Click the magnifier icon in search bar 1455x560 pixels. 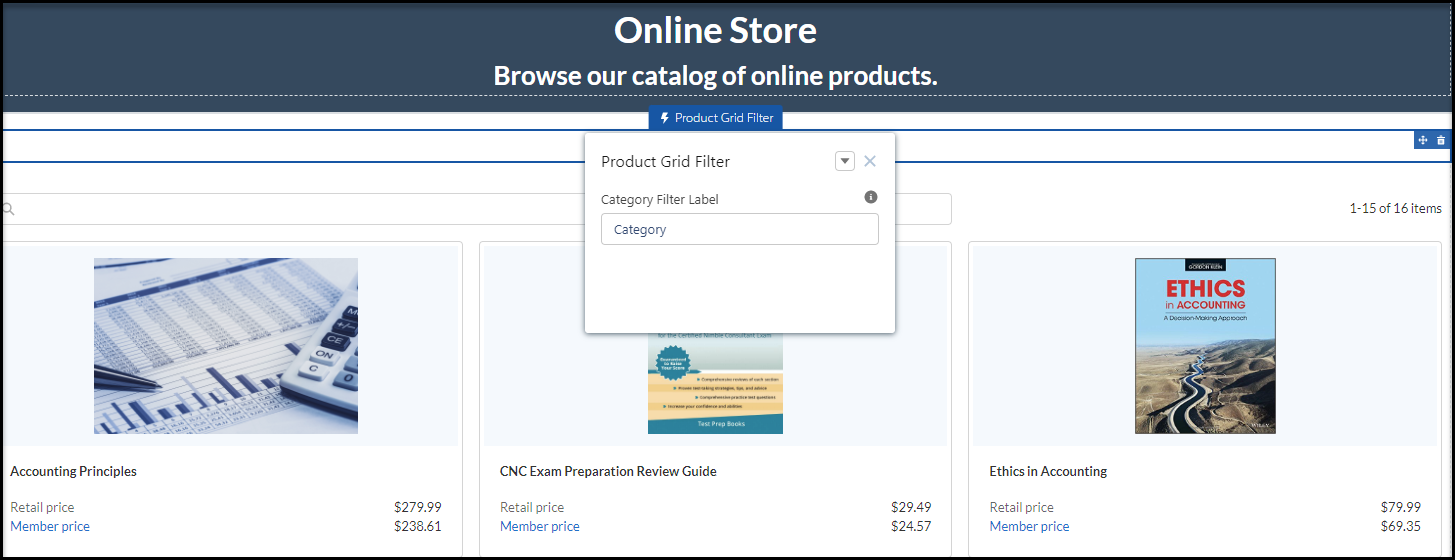pos(9,209)
